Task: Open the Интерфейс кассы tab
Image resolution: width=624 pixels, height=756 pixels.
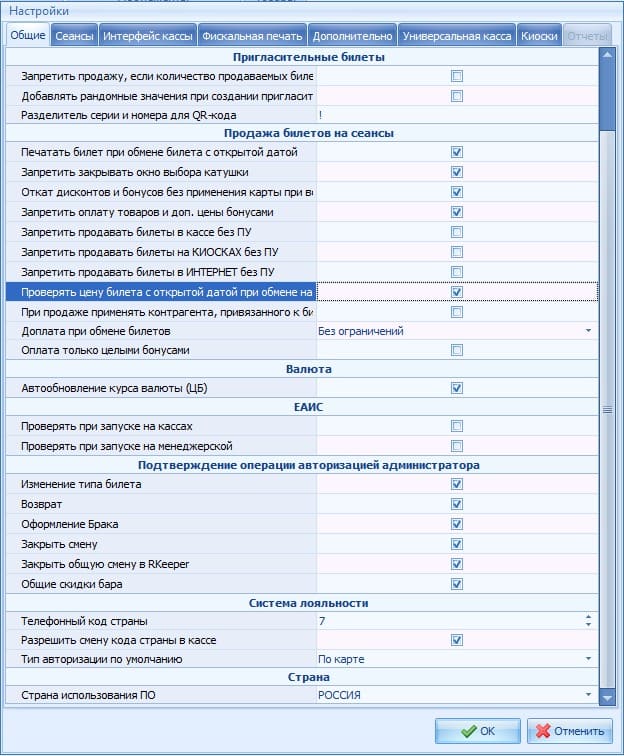Action: coord(148,36)
